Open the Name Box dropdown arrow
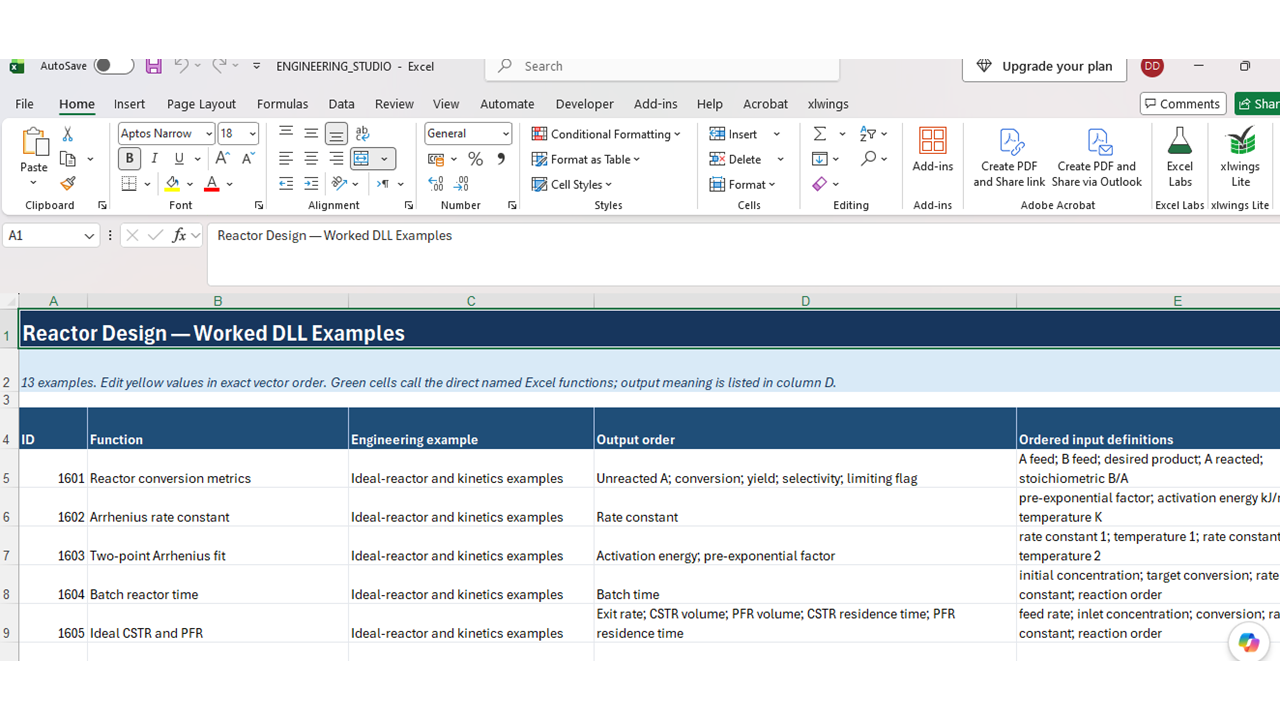Screen dimensions: 1280x720 [x=89, y=236]
